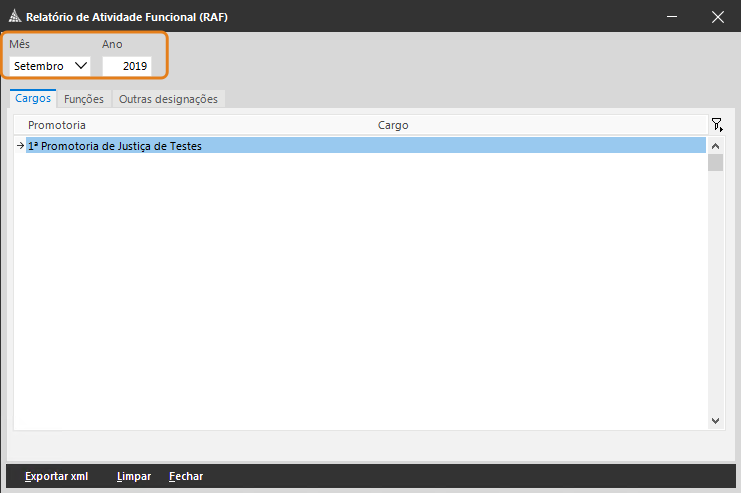Click the application logo in the title bar
Image resolution: width=741 pixels, height=493 pixels.
tap(15, 17)
